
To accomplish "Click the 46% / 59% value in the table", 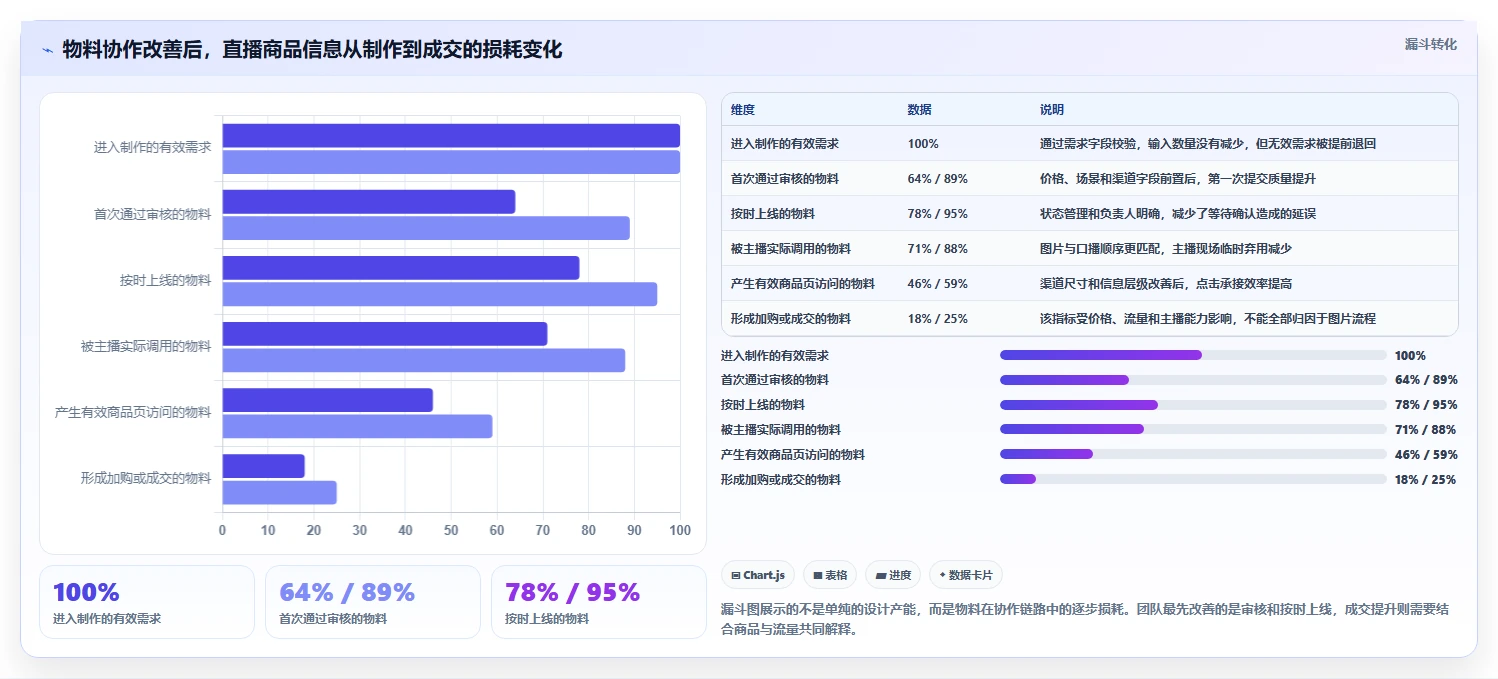I will point(938,284).
